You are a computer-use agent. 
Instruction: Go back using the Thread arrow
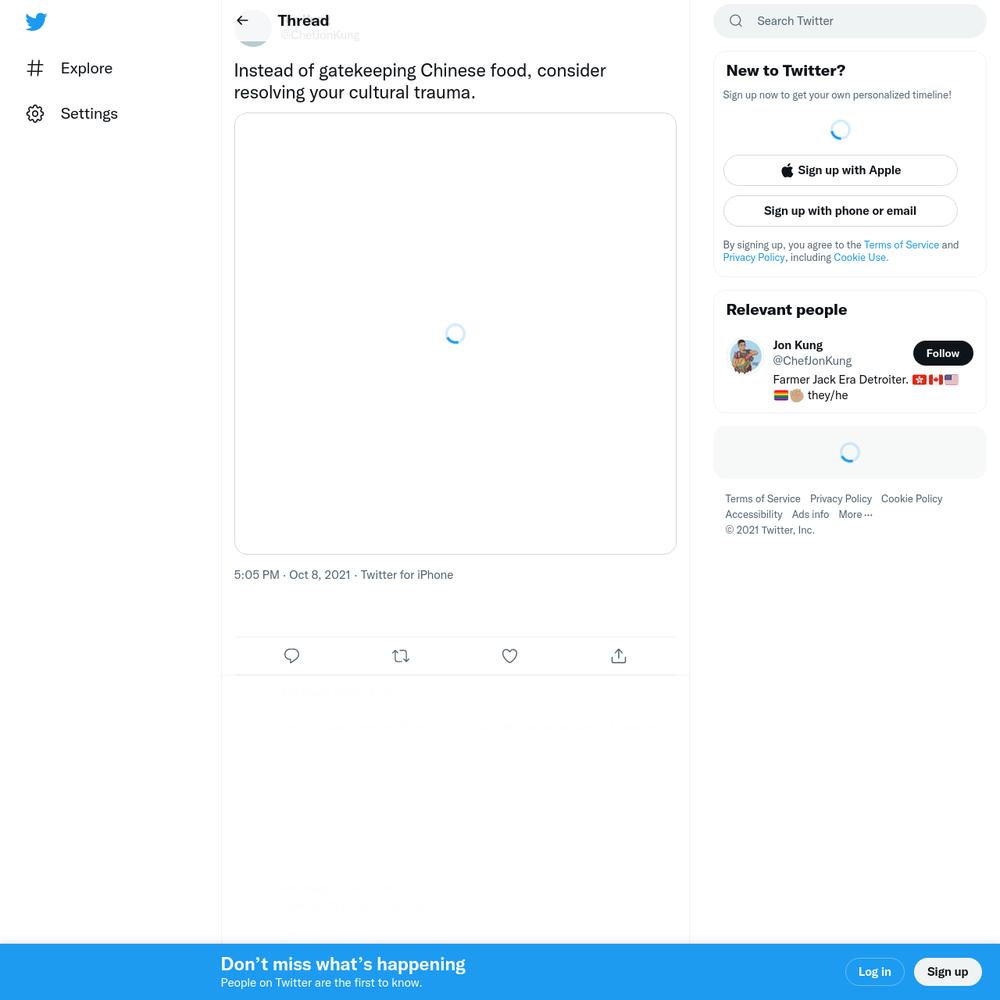tap(242, 20)
